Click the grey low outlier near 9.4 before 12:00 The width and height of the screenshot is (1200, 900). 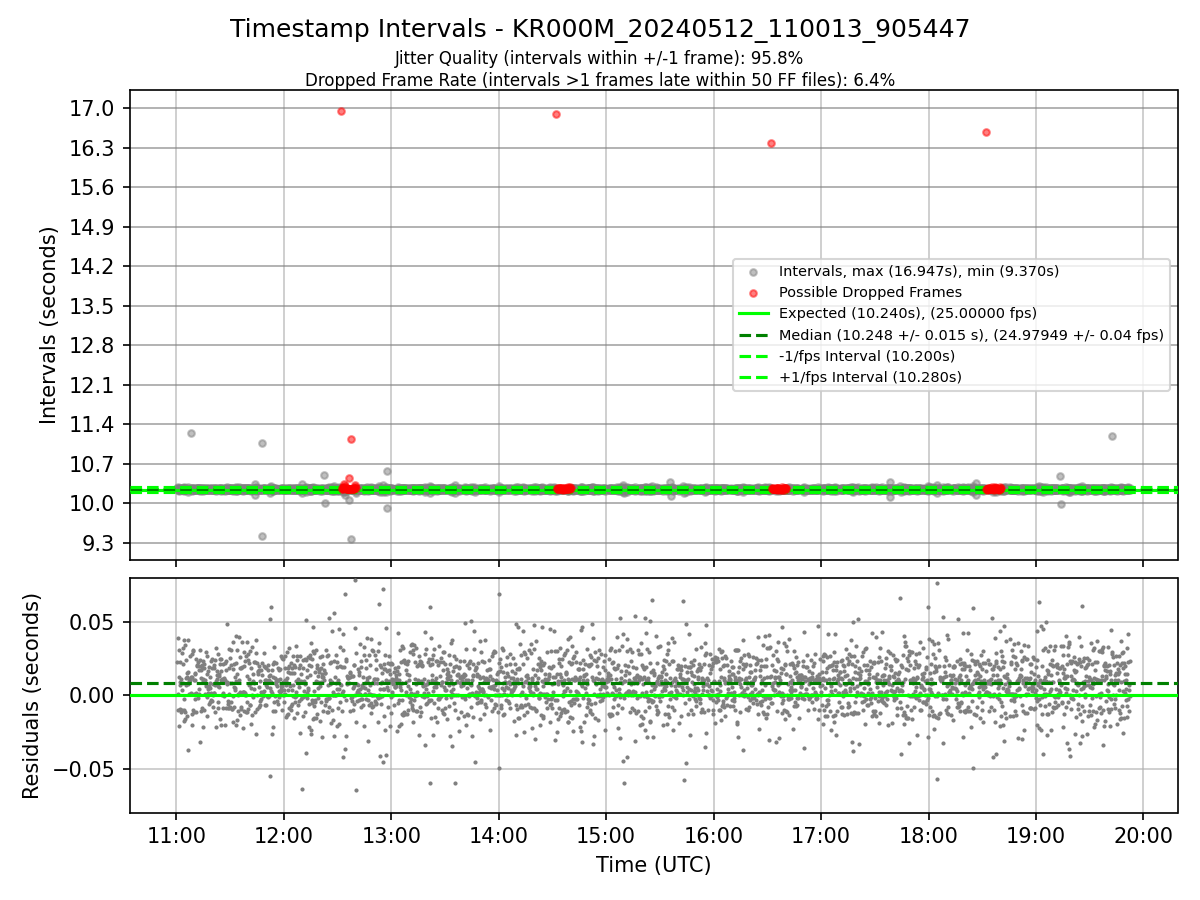262,536
